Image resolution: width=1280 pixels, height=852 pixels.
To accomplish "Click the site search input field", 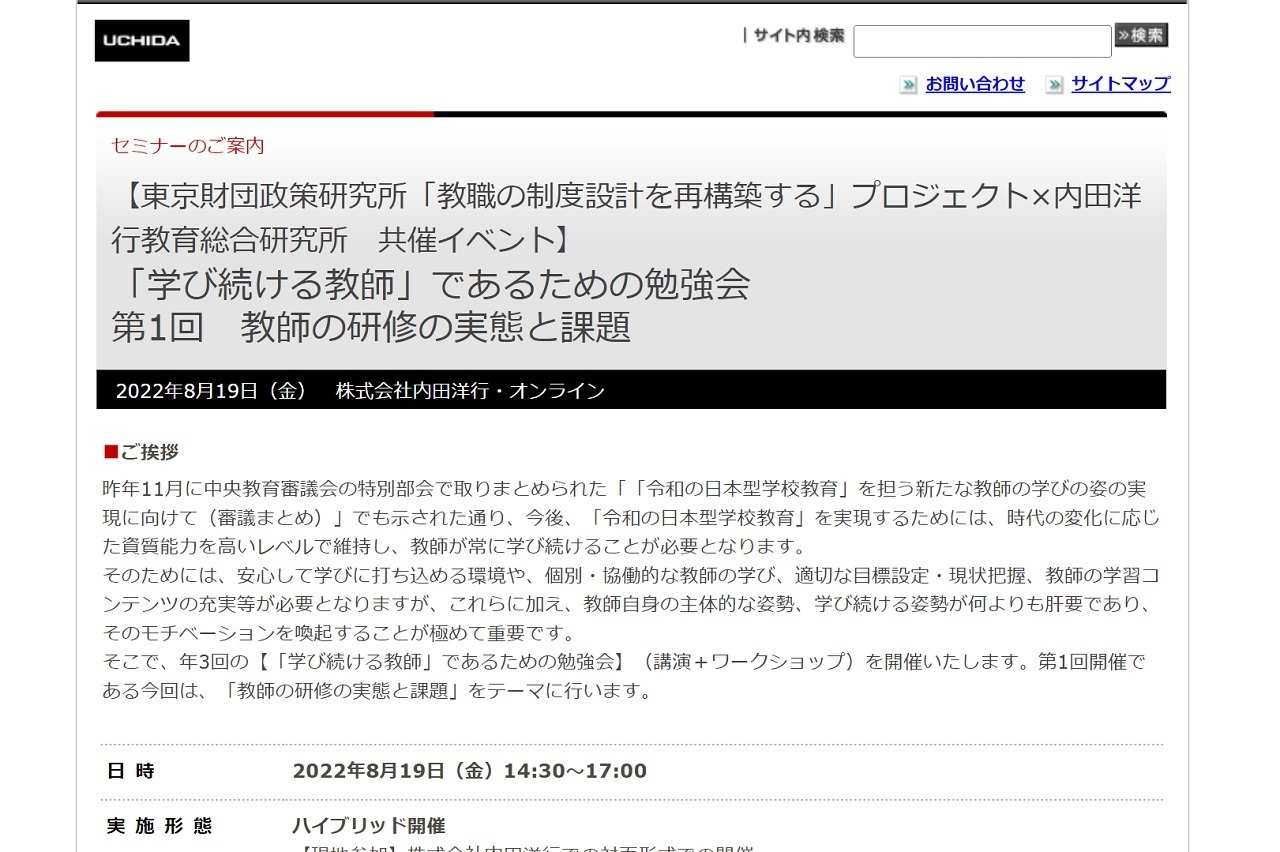I will pos(982,41).
